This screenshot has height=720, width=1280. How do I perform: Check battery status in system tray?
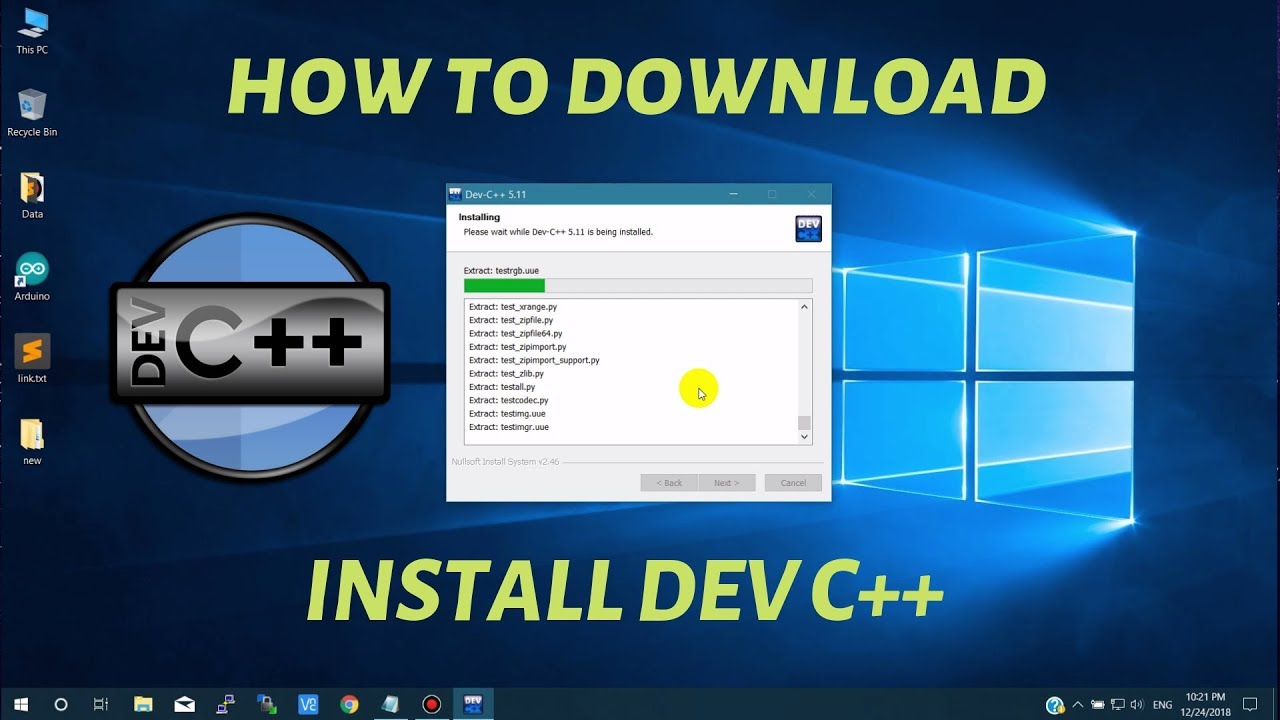(1098, 705)
